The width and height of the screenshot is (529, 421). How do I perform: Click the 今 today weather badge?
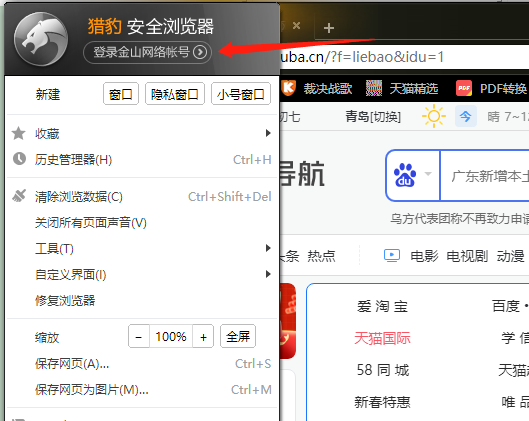pos(466,116)
